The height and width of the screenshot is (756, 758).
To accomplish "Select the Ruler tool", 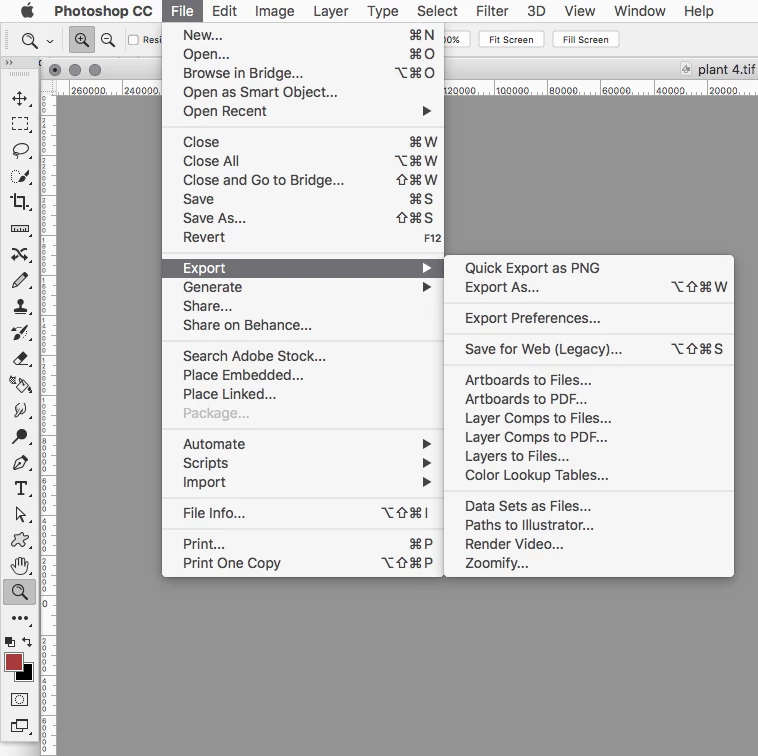I will tap(20, 228).
